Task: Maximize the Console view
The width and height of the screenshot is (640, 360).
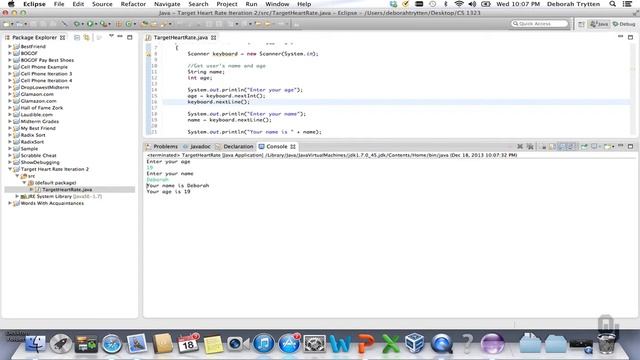Action: pyautogui.click(x=631, y=146)
